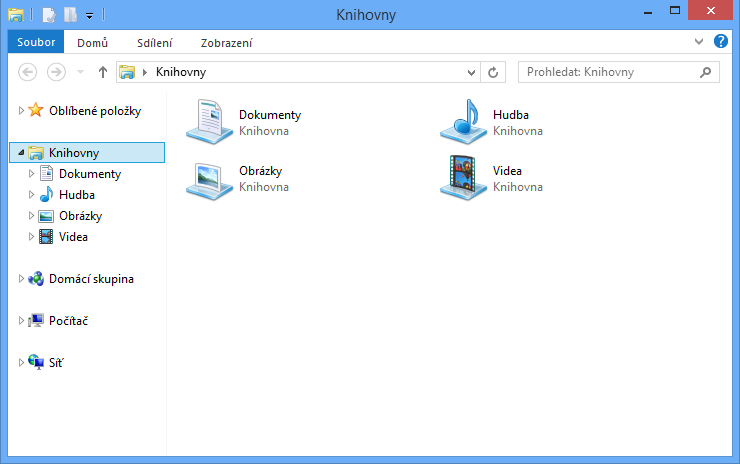740x464 pixels.
Task: Click the search magnifier icon
Action: click(x=706, y=72)
